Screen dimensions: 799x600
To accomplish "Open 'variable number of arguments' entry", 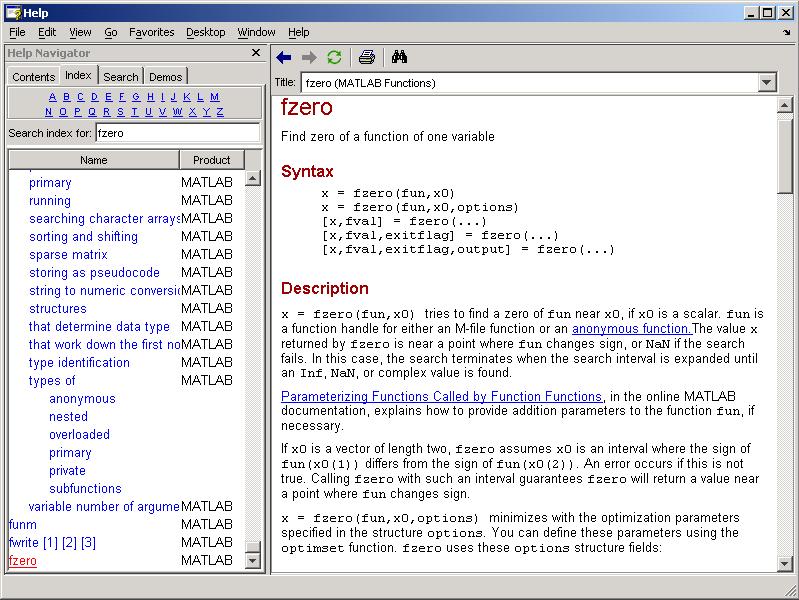I will 104,507.
